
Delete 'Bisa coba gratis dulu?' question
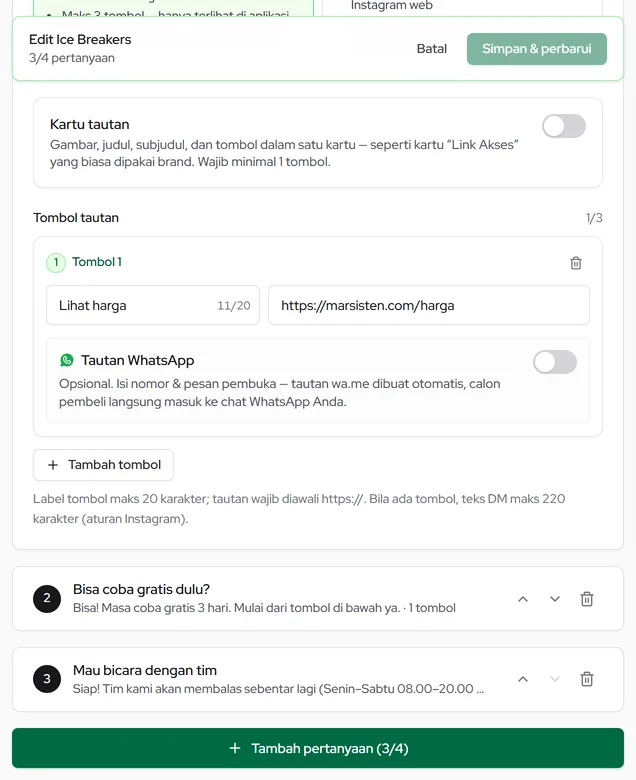587,598
